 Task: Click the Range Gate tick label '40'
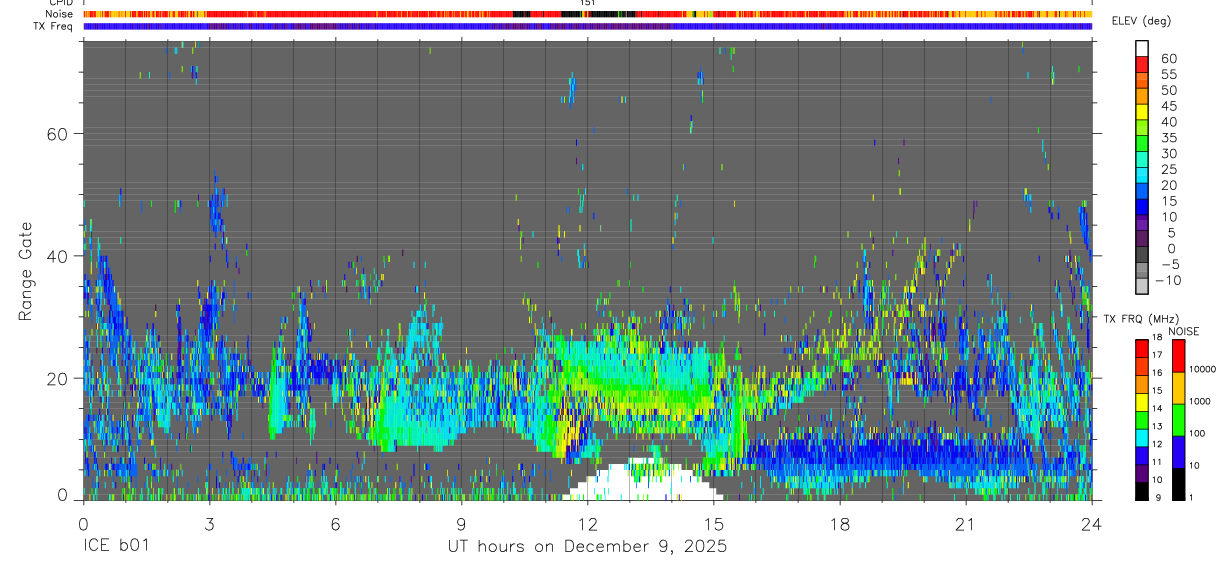click(56, 256)
